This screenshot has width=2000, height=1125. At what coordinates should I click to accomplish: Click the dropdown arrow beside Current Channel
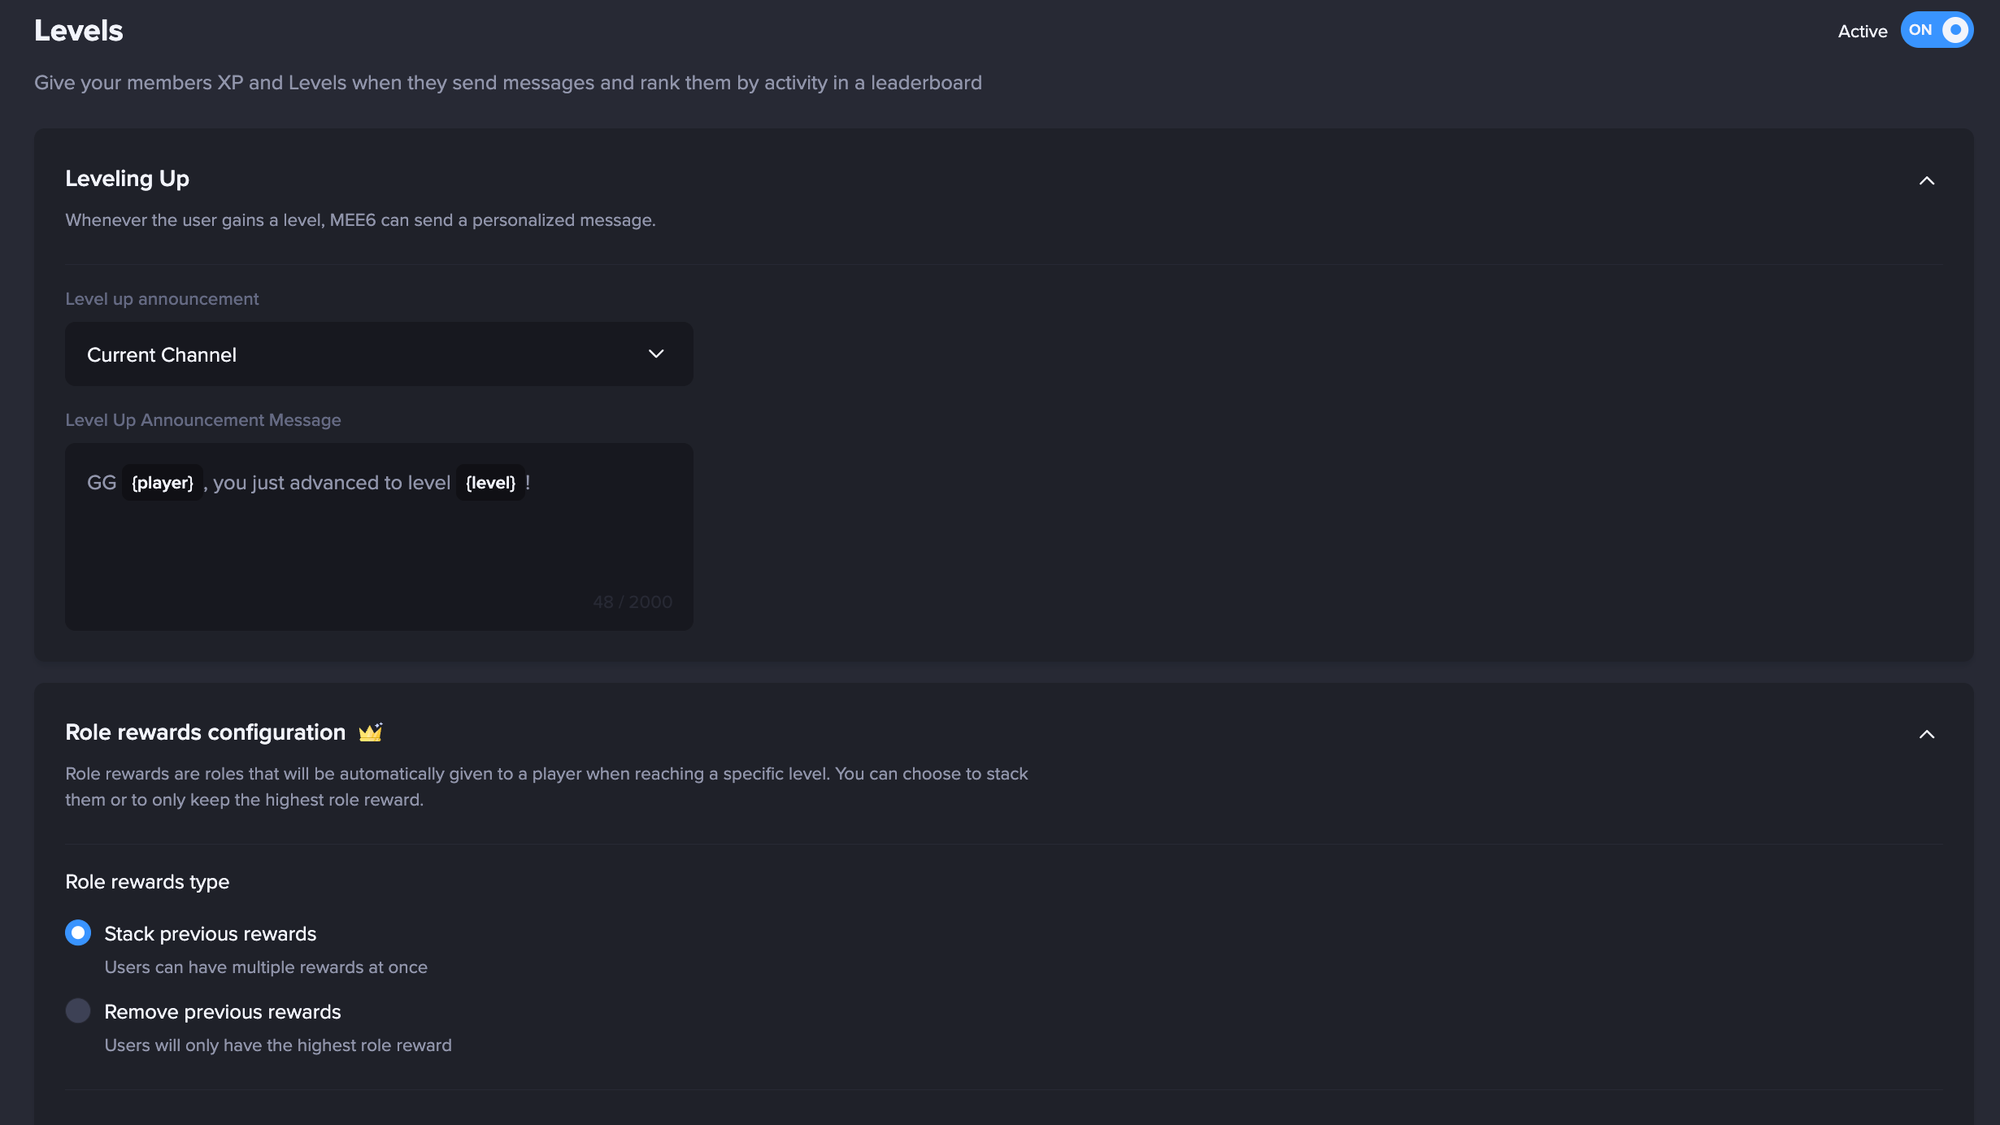pos(656,354)
